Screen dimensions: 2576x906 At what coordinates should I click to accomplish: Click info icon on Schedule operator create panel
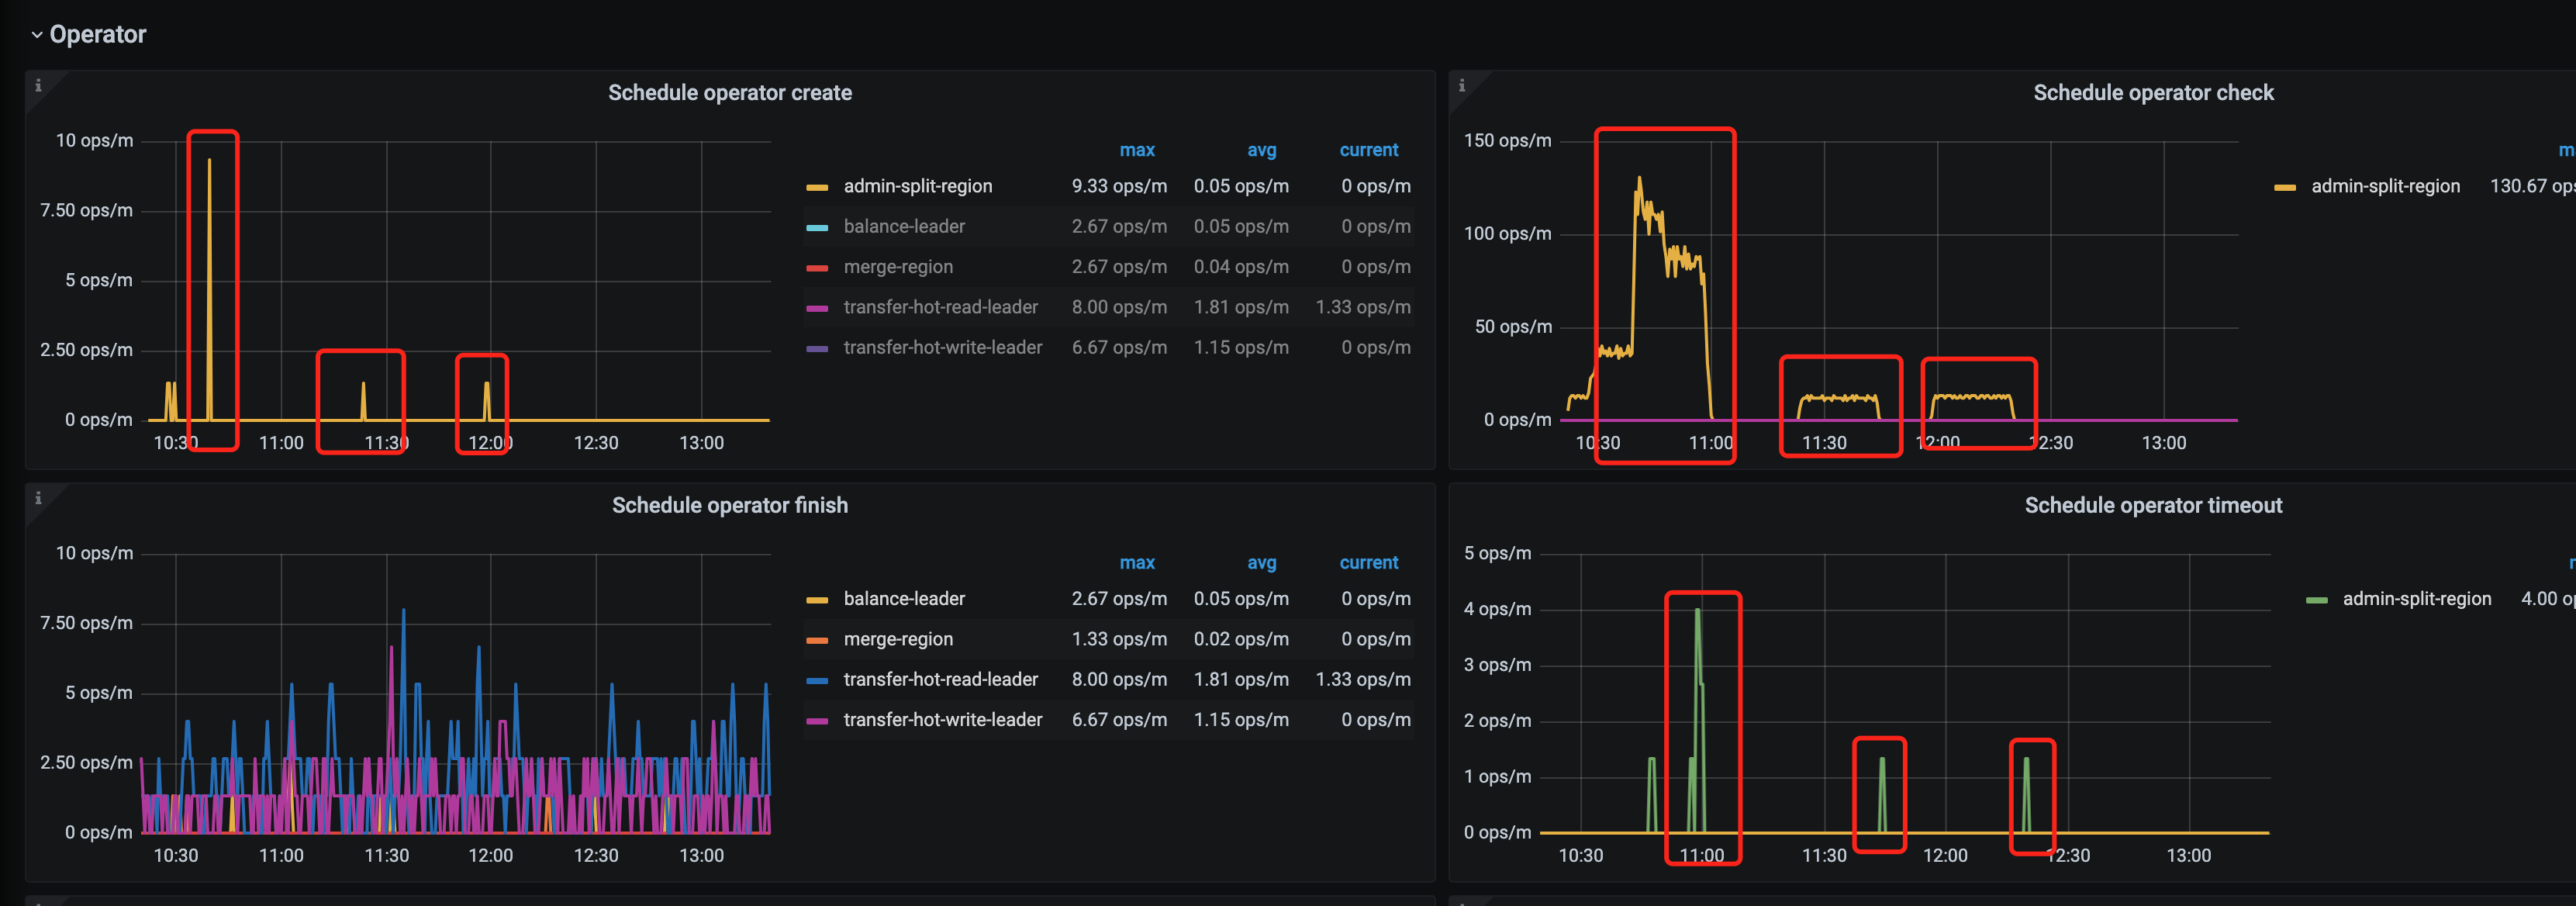click(38, 85)
